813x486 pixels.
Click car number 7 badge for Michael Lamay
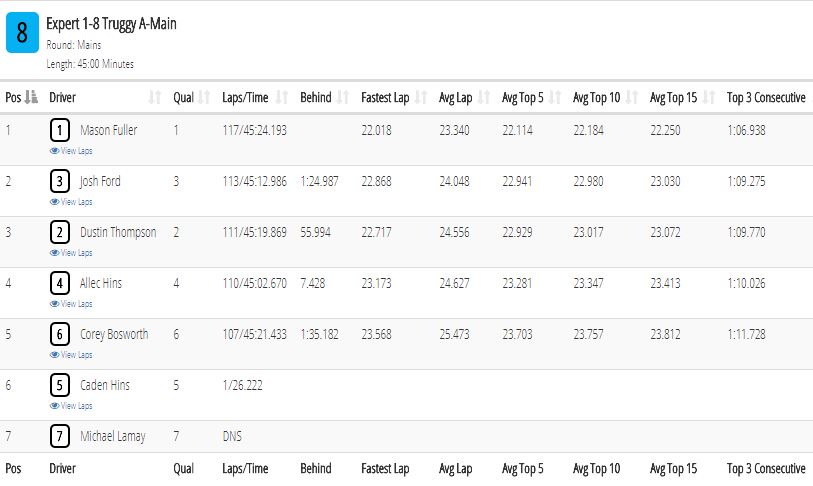pos(60,436)
